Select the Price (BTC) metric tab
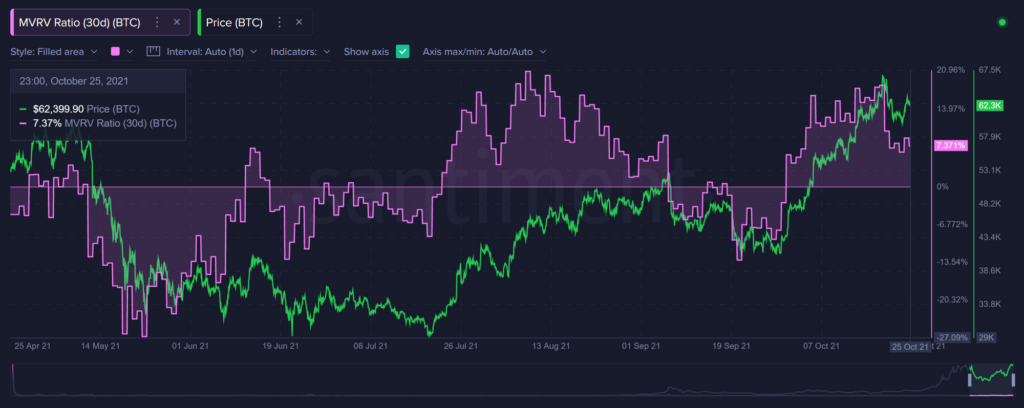The image size is (1024, 408). (234, 22)
